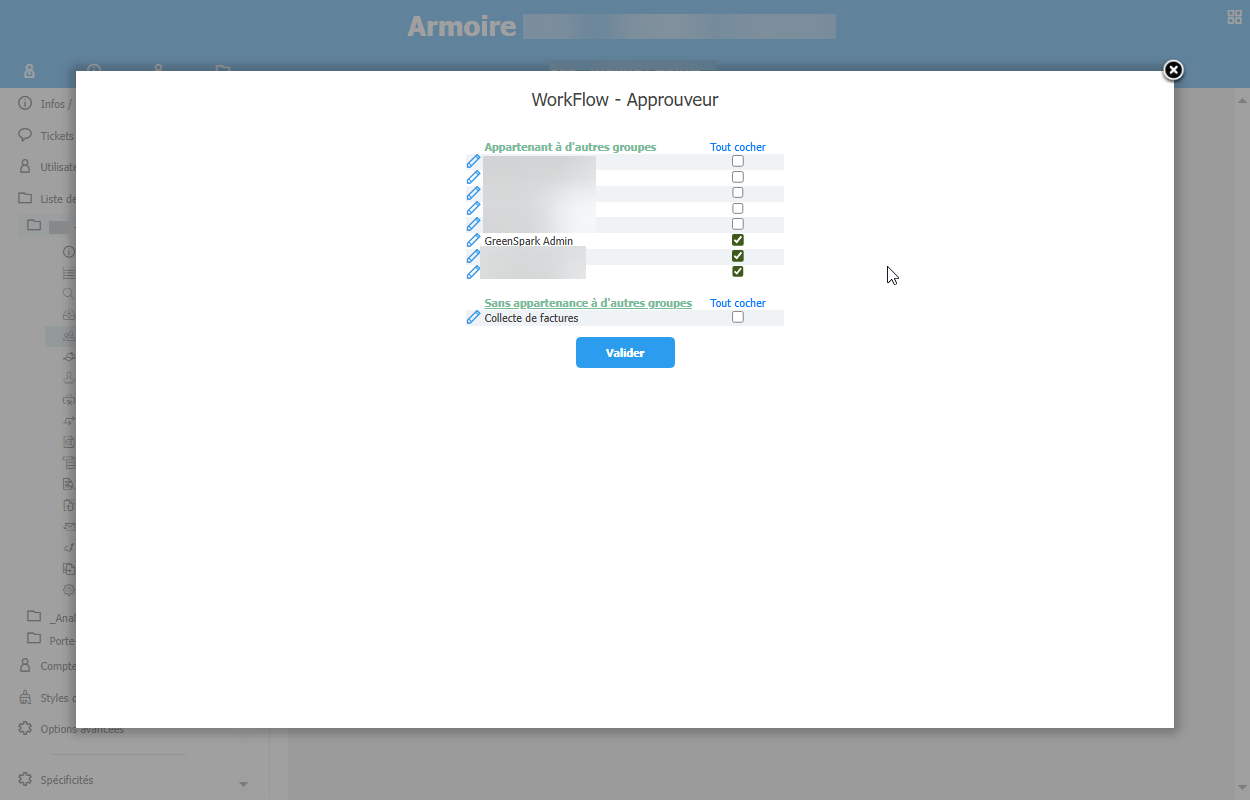Click the sidebar scroll-down arrow near Spécificités
Image resolution: width=1250 pixels, height=800 pixels.
[x=243, y=785]
